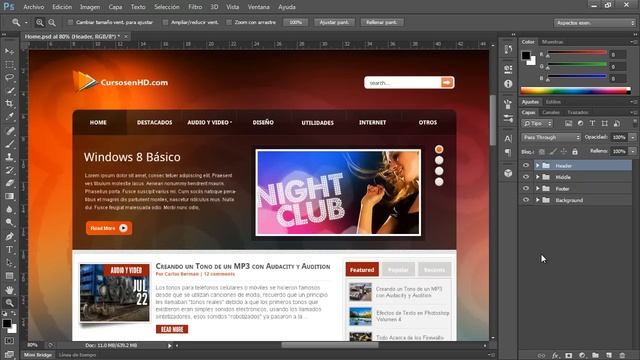Select the Dodge tool
640x360 pixels.
point(9,222)
